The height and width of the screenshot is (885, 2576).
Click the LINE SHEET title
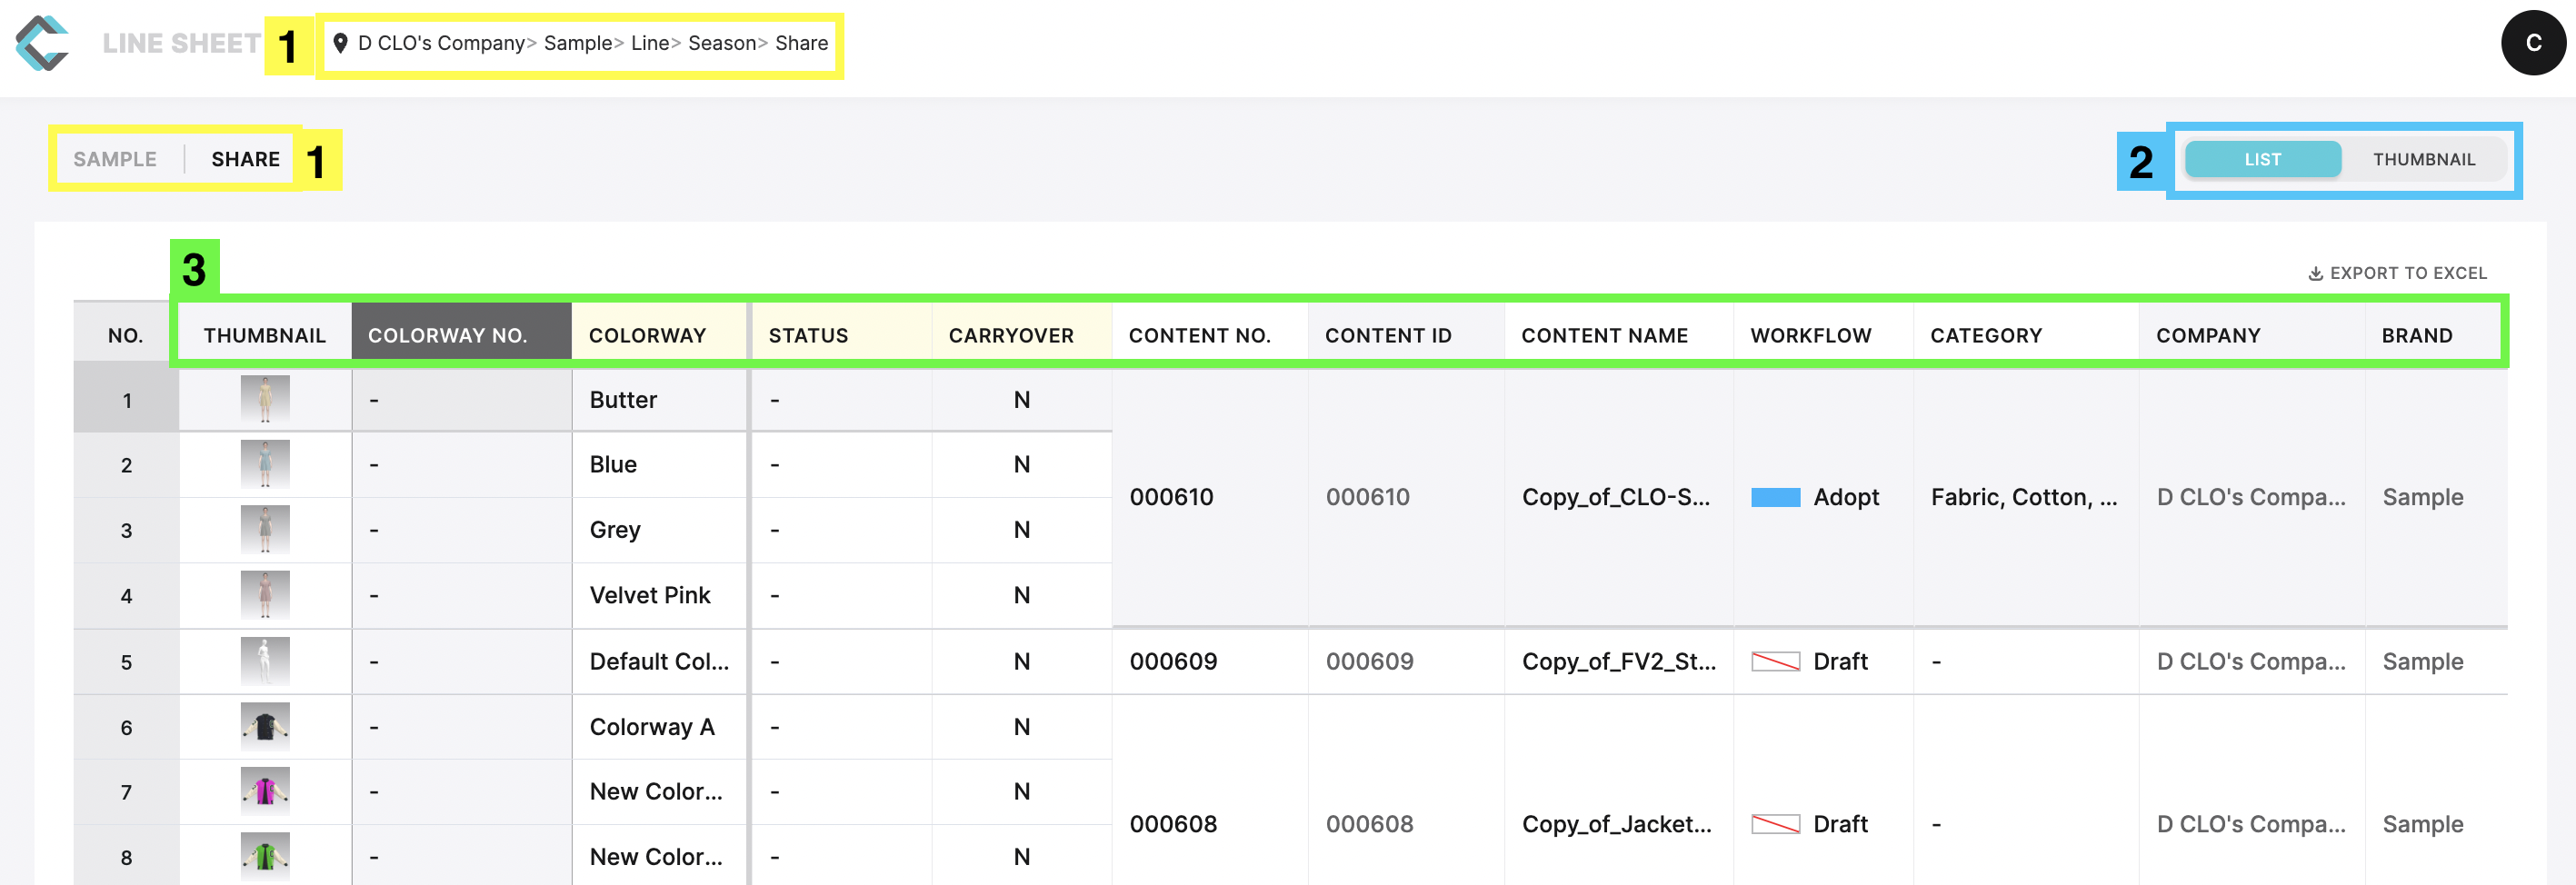181,43
